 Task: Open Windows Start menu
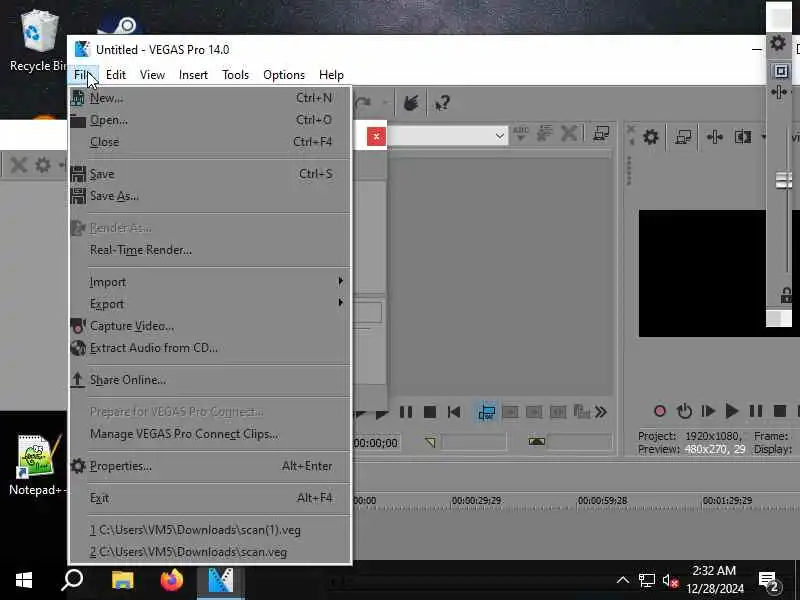(x=23, y=581)
